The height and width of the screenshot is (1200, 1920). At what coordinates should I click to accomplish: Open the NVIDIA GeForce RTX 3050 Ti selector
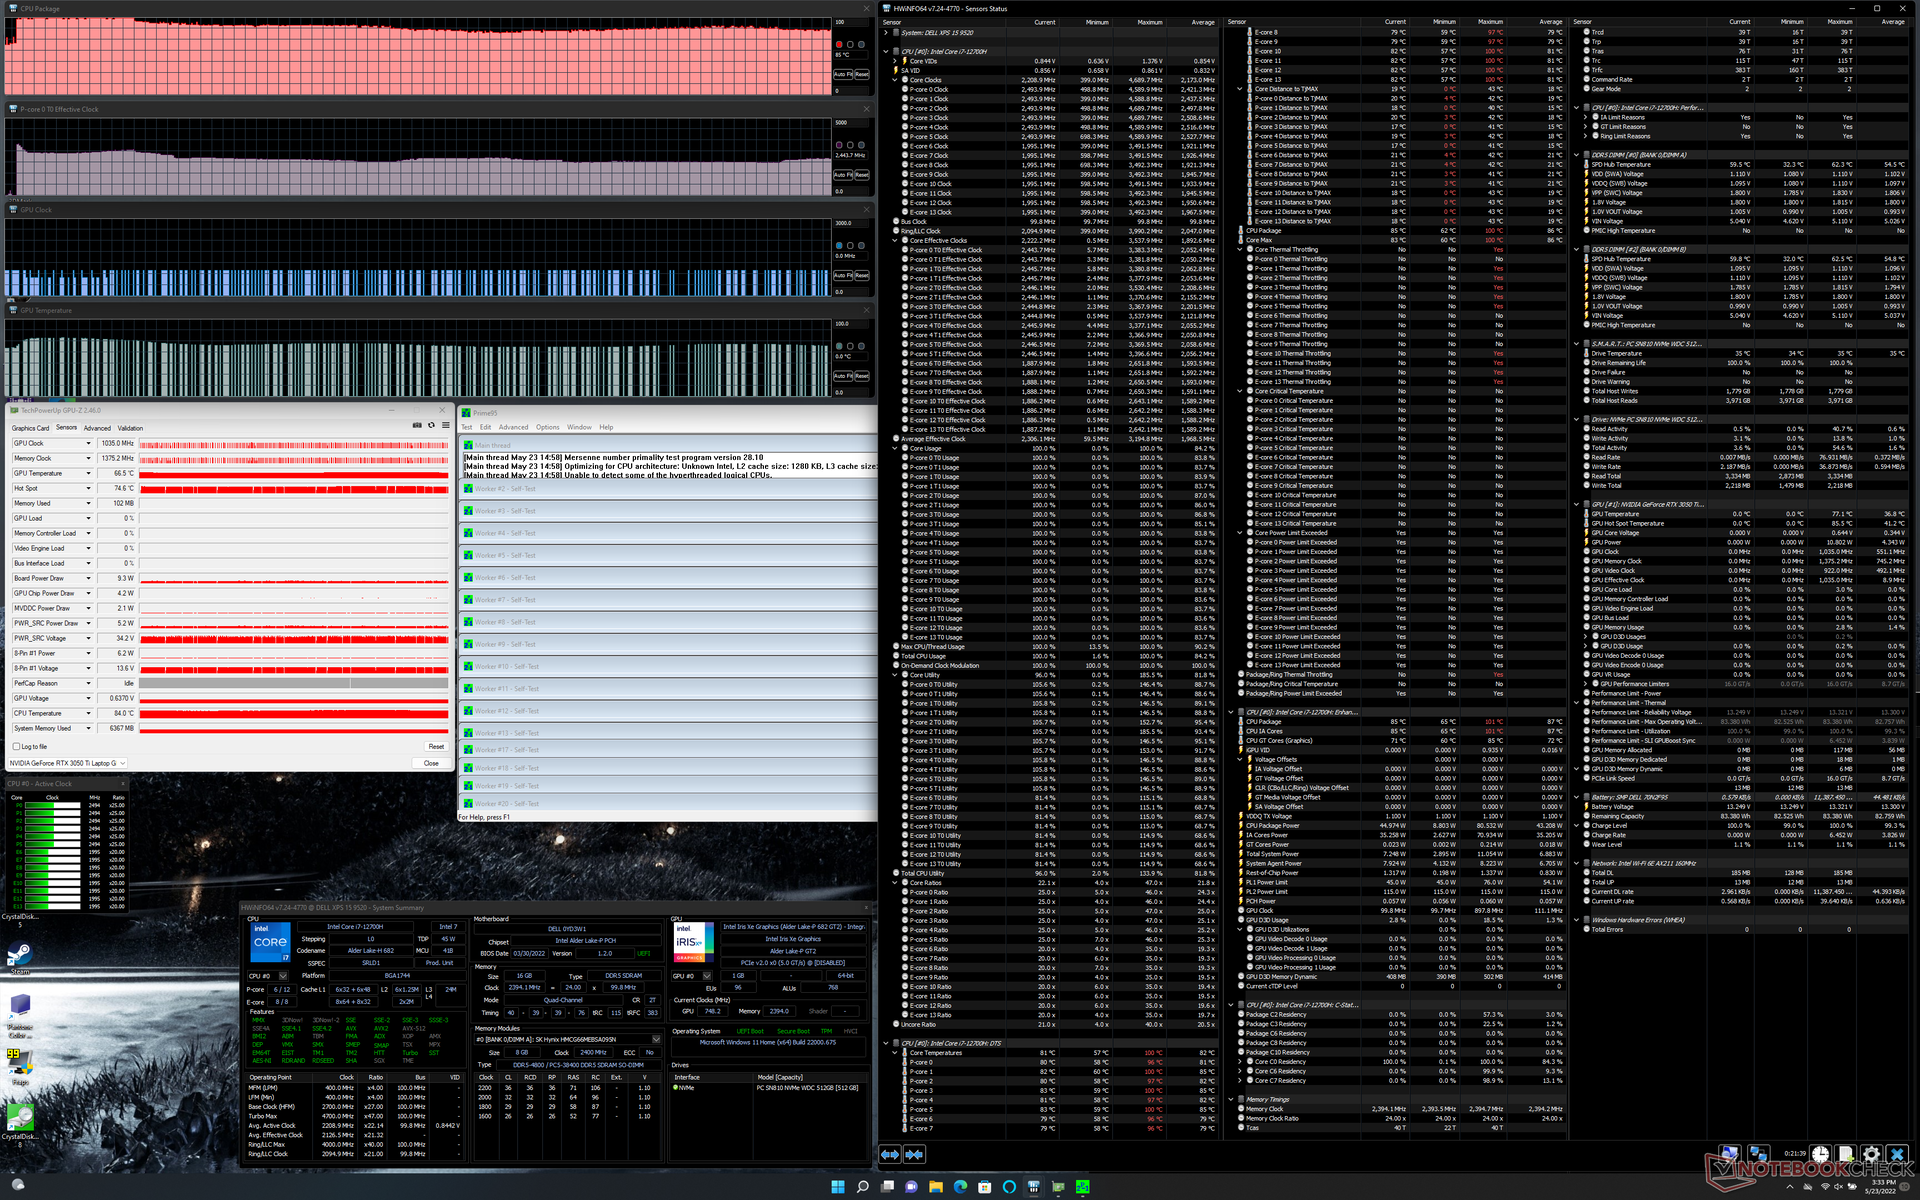point(68,763)
